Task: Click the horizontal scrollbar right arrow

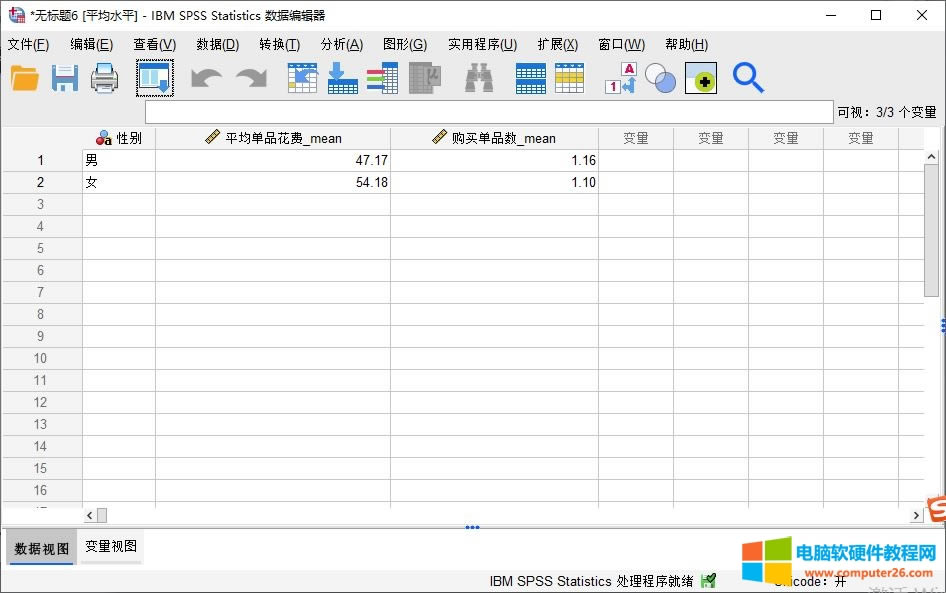Action: [915, 515]
